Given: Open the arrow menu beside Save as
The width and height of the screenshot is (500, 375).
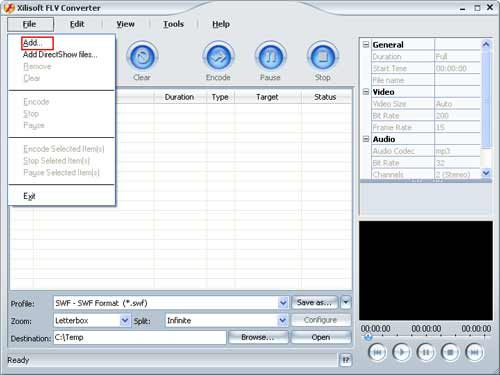Looking at the screenshot, I should pos(346,303).
